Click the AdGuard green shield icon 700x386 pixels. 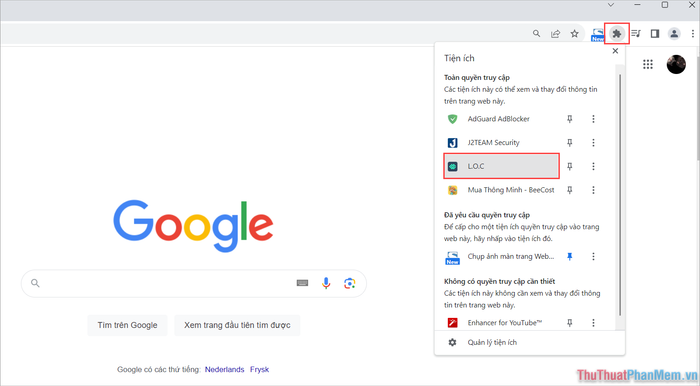coord(452,119)
